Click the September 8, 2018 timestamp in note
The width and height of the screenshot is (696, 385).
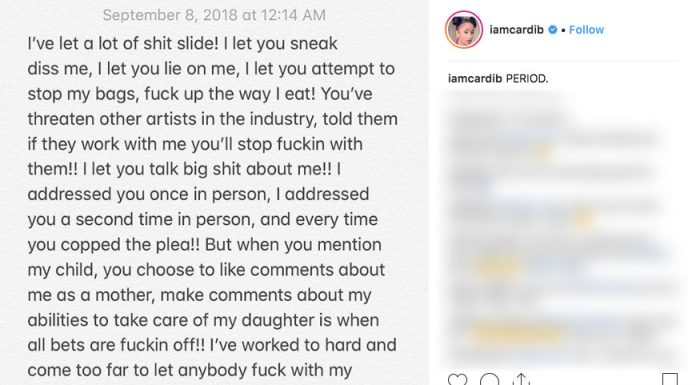point(214,15)
